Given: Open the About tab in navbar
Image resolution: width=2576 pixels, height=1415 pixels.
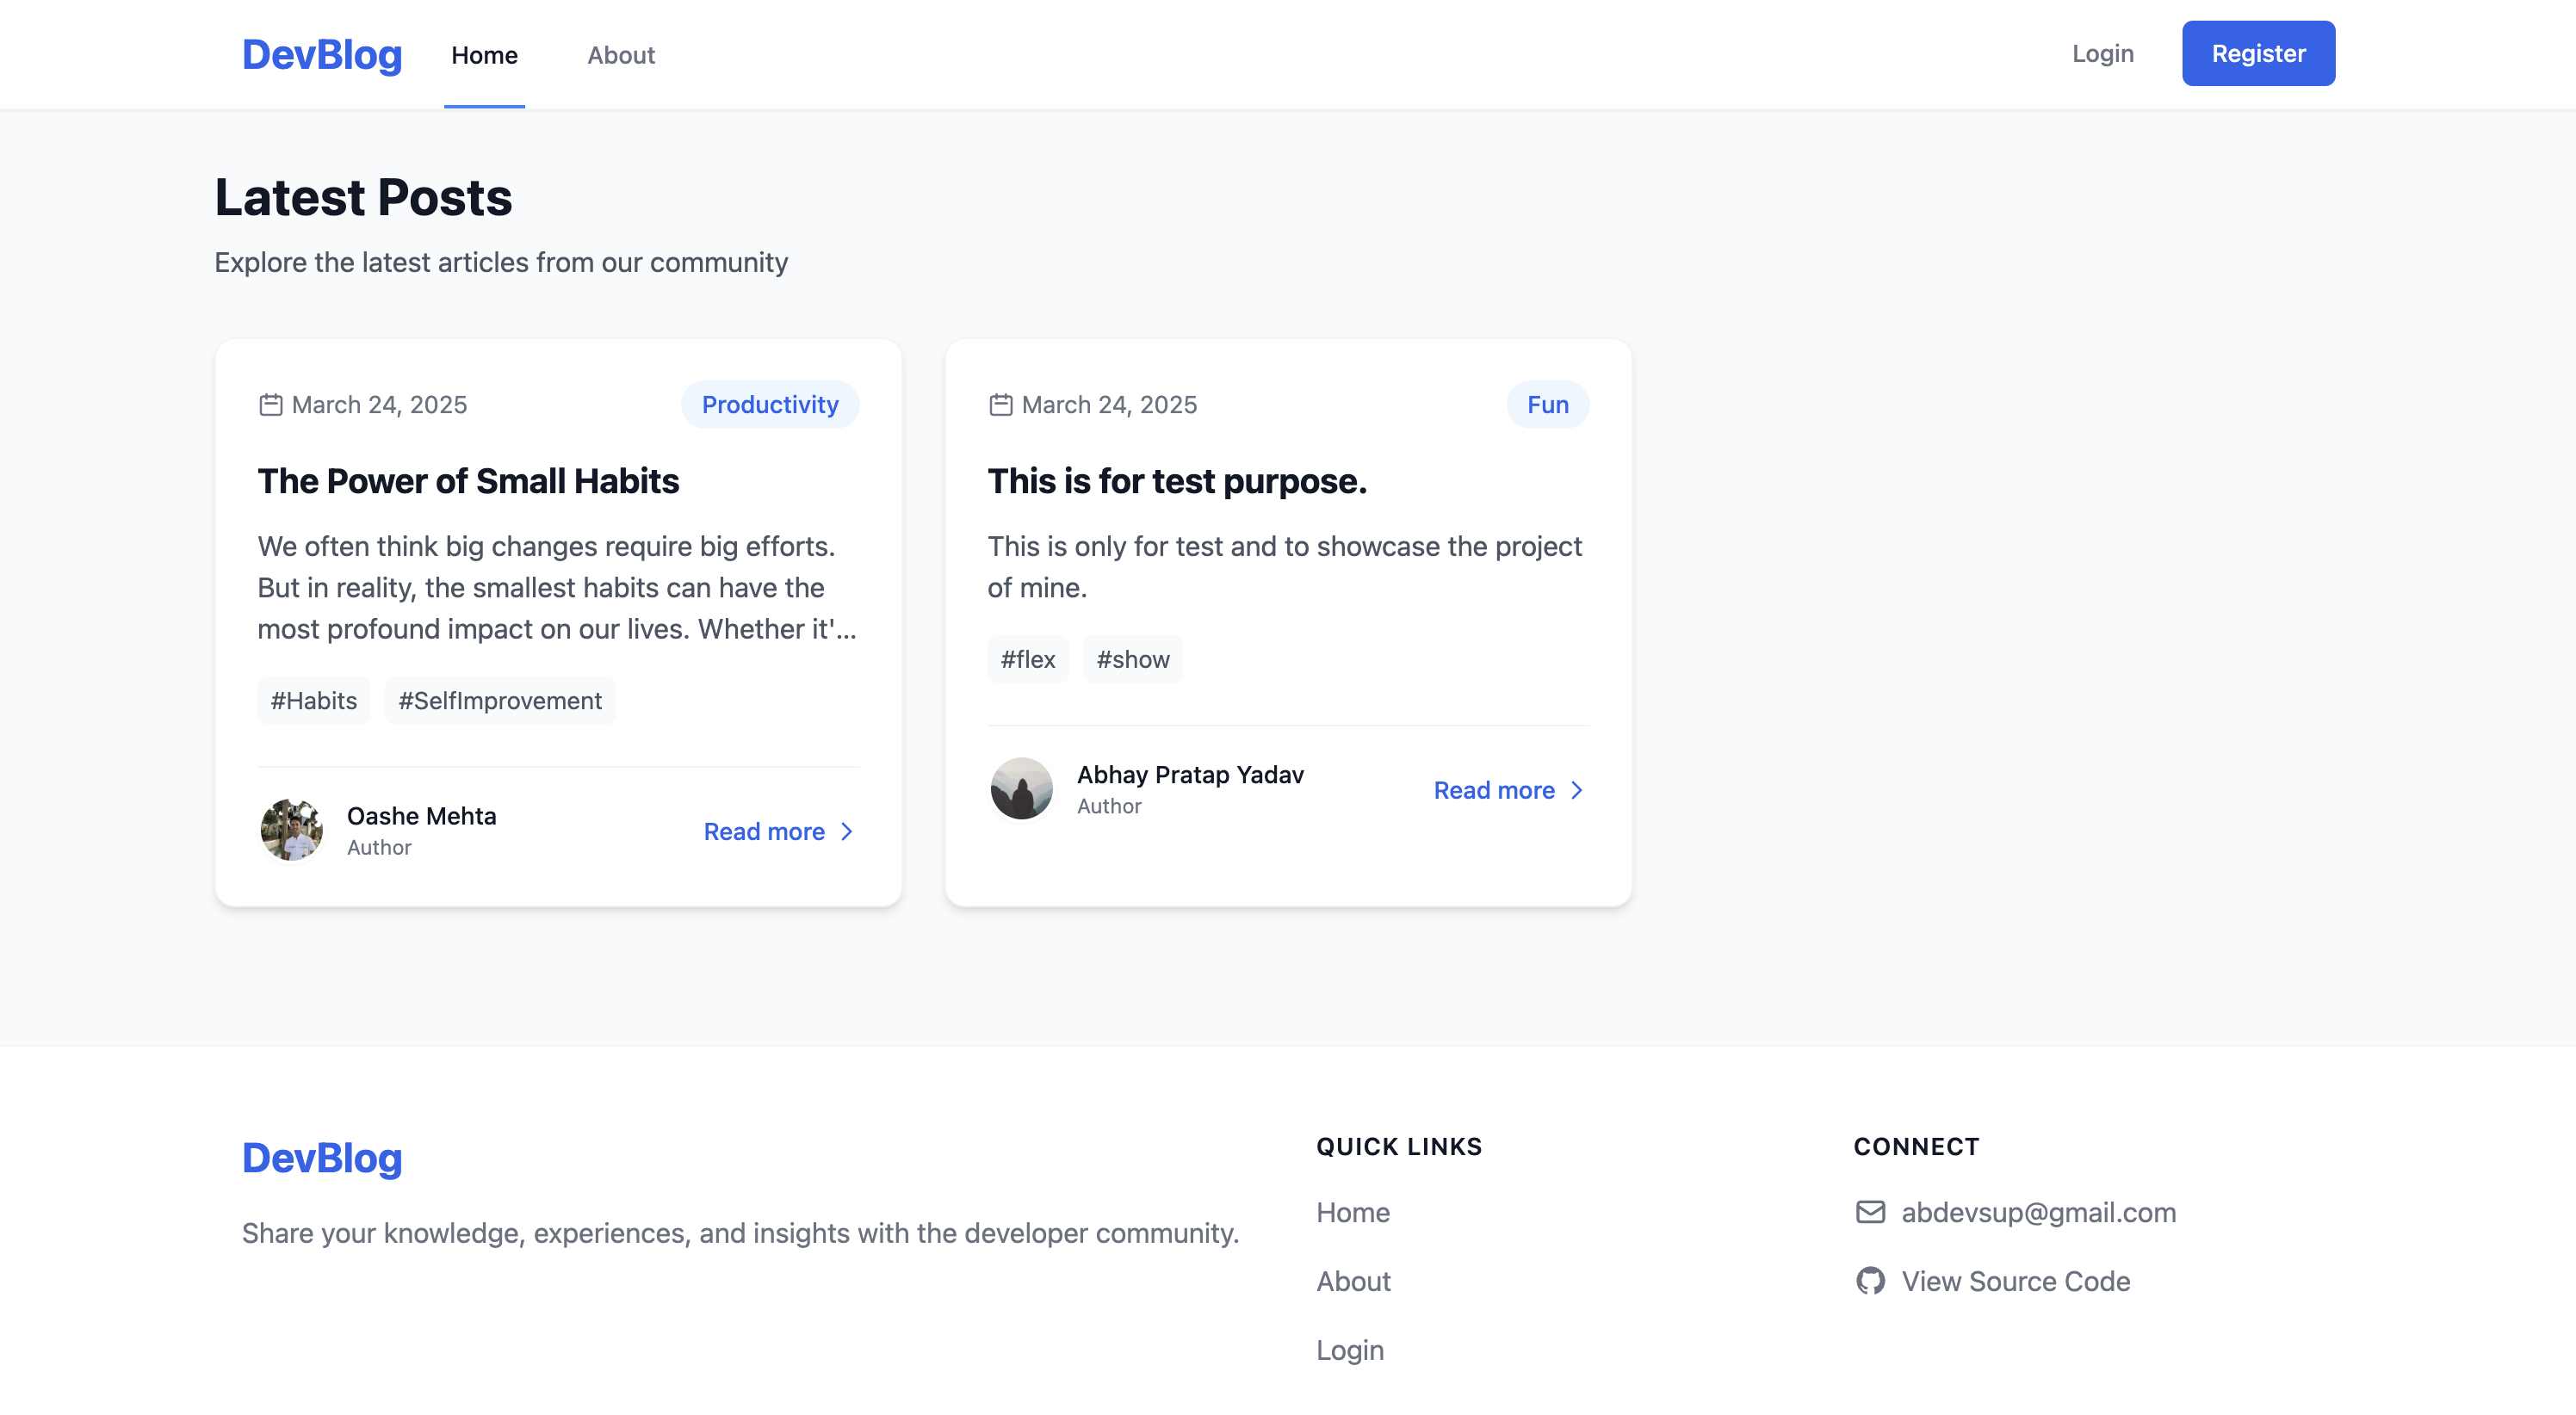Looking at the screenshot, I should [621, 55].
